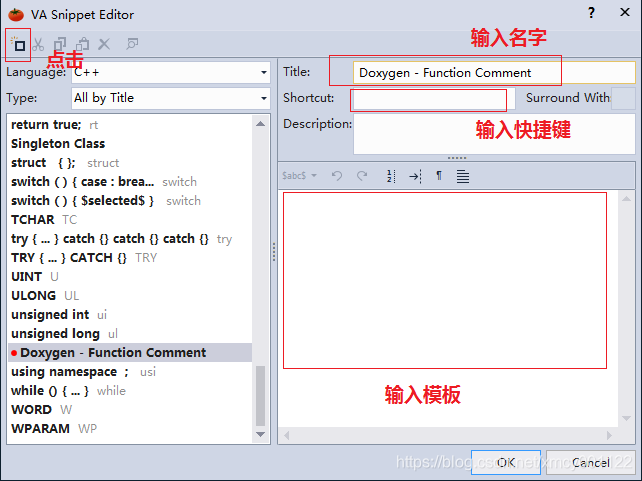Select 'while () { ... }' snippet
642x481 pixels.
tap(130, 391)
